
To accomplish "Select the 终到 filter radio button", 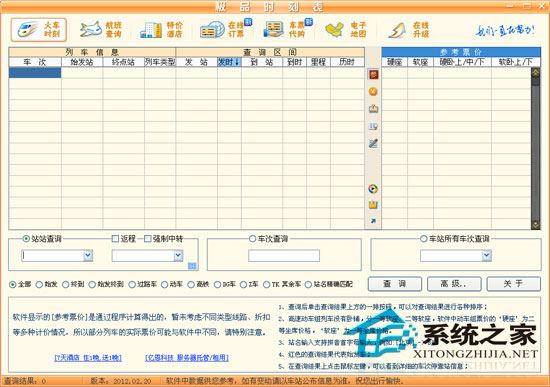I will pyautogui.click(x=66, y=284).
